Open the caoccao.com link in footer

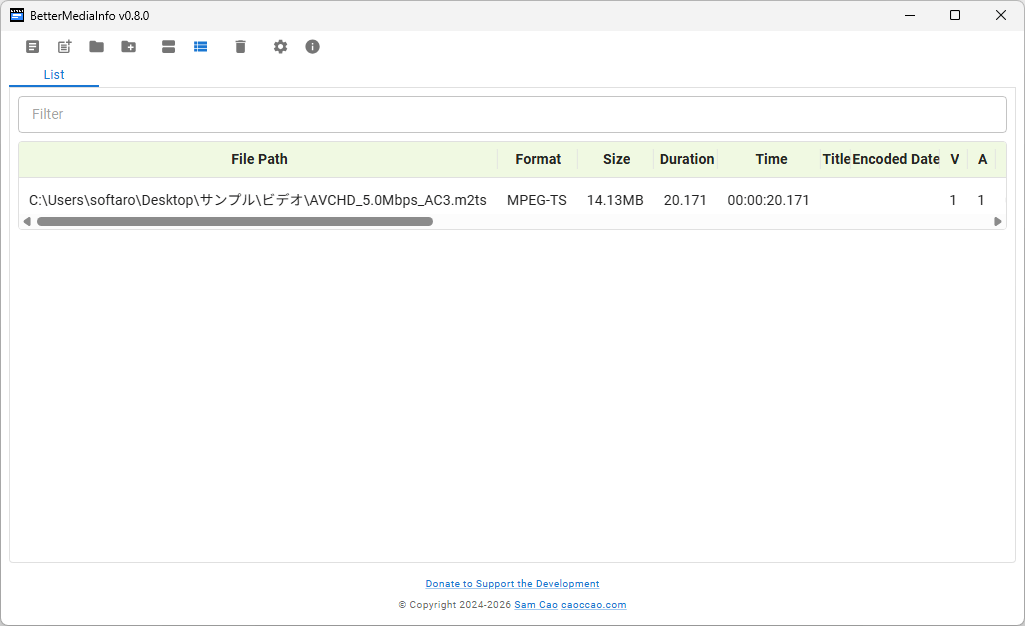click(593, 605)
